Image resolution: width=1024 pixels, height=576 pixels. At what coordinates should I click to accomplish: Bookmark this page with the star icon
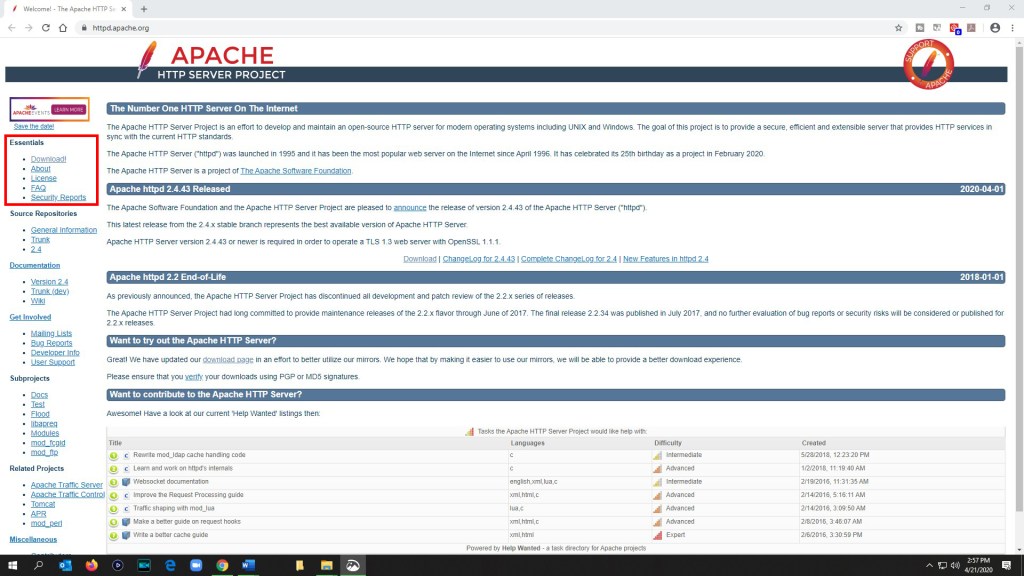(x=899, y=28)
